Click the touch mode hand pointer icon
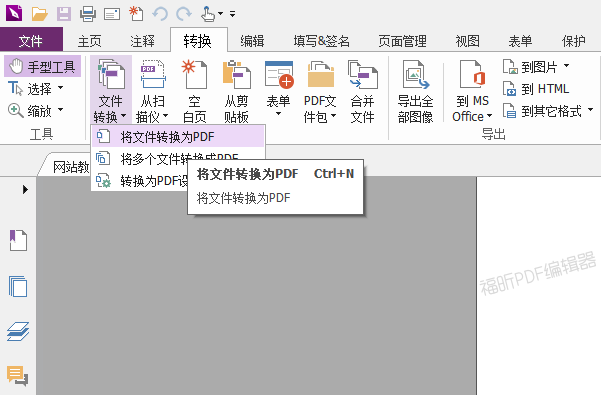601x395 pixels. pyautogui.click(x=208, y=14)
